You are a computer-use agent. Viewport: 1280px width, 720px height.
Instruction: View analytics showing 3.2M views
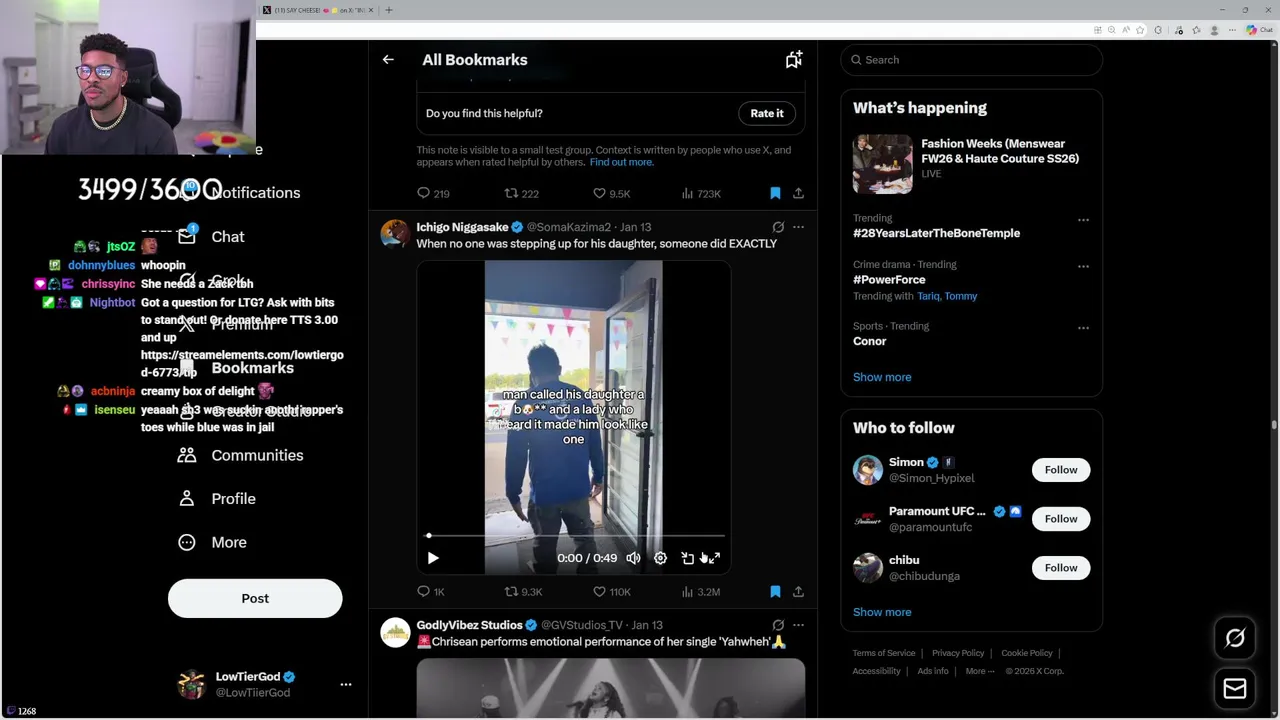(x=701, y=592)
